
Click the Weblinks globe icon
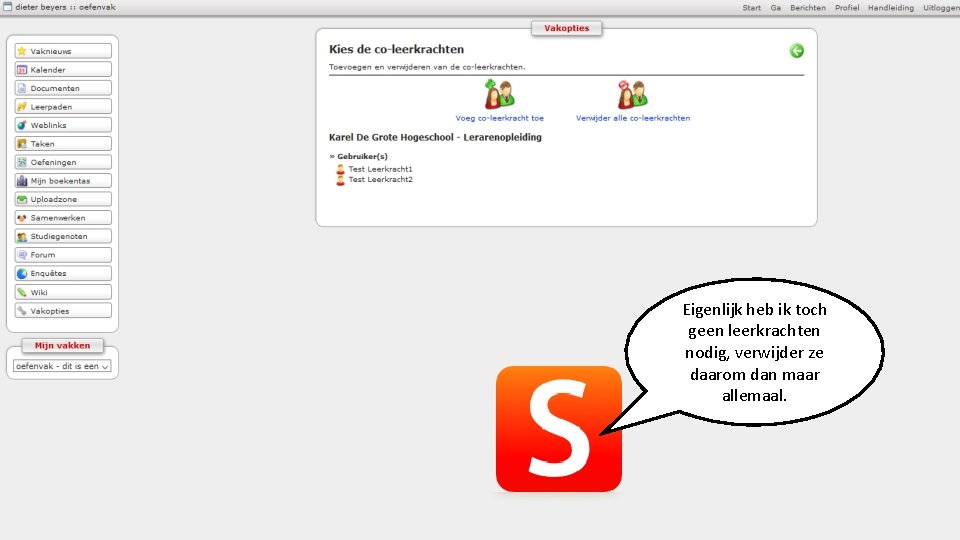[x=22, y=125]
